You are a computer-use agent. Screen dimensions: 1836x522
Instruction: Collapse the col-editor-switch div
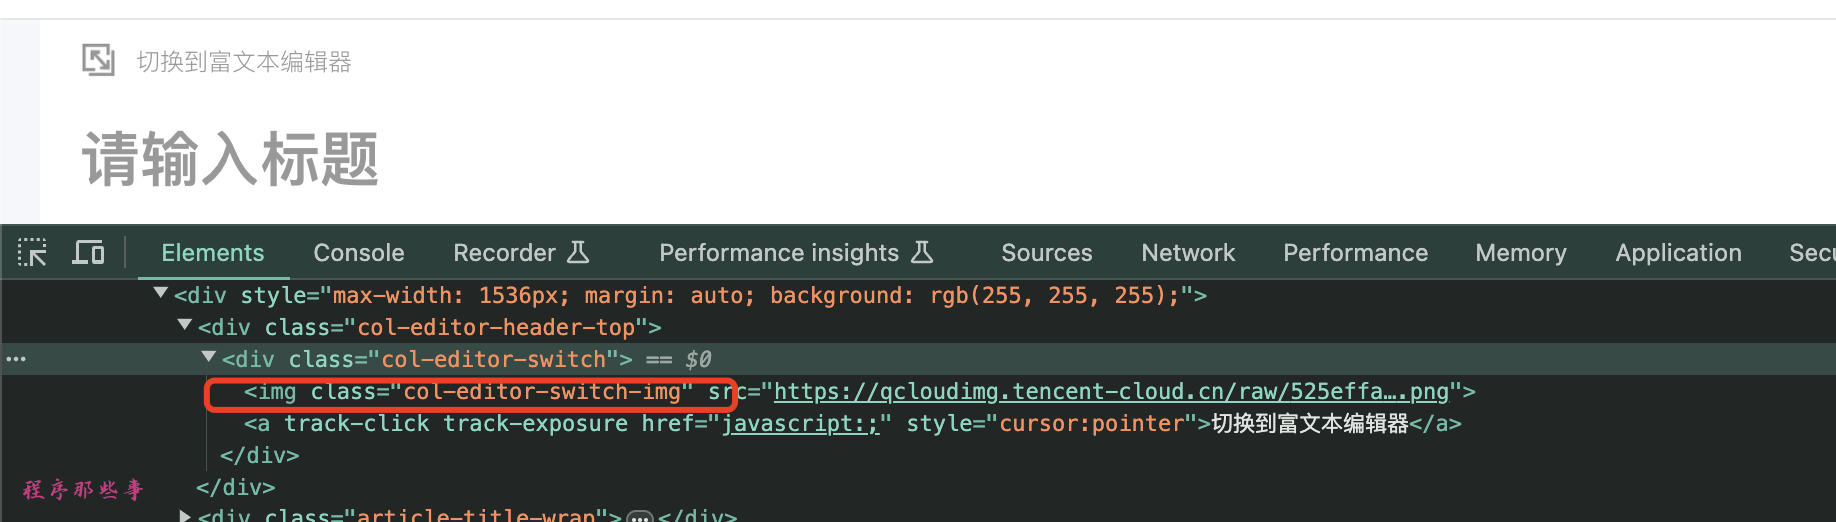208,358
